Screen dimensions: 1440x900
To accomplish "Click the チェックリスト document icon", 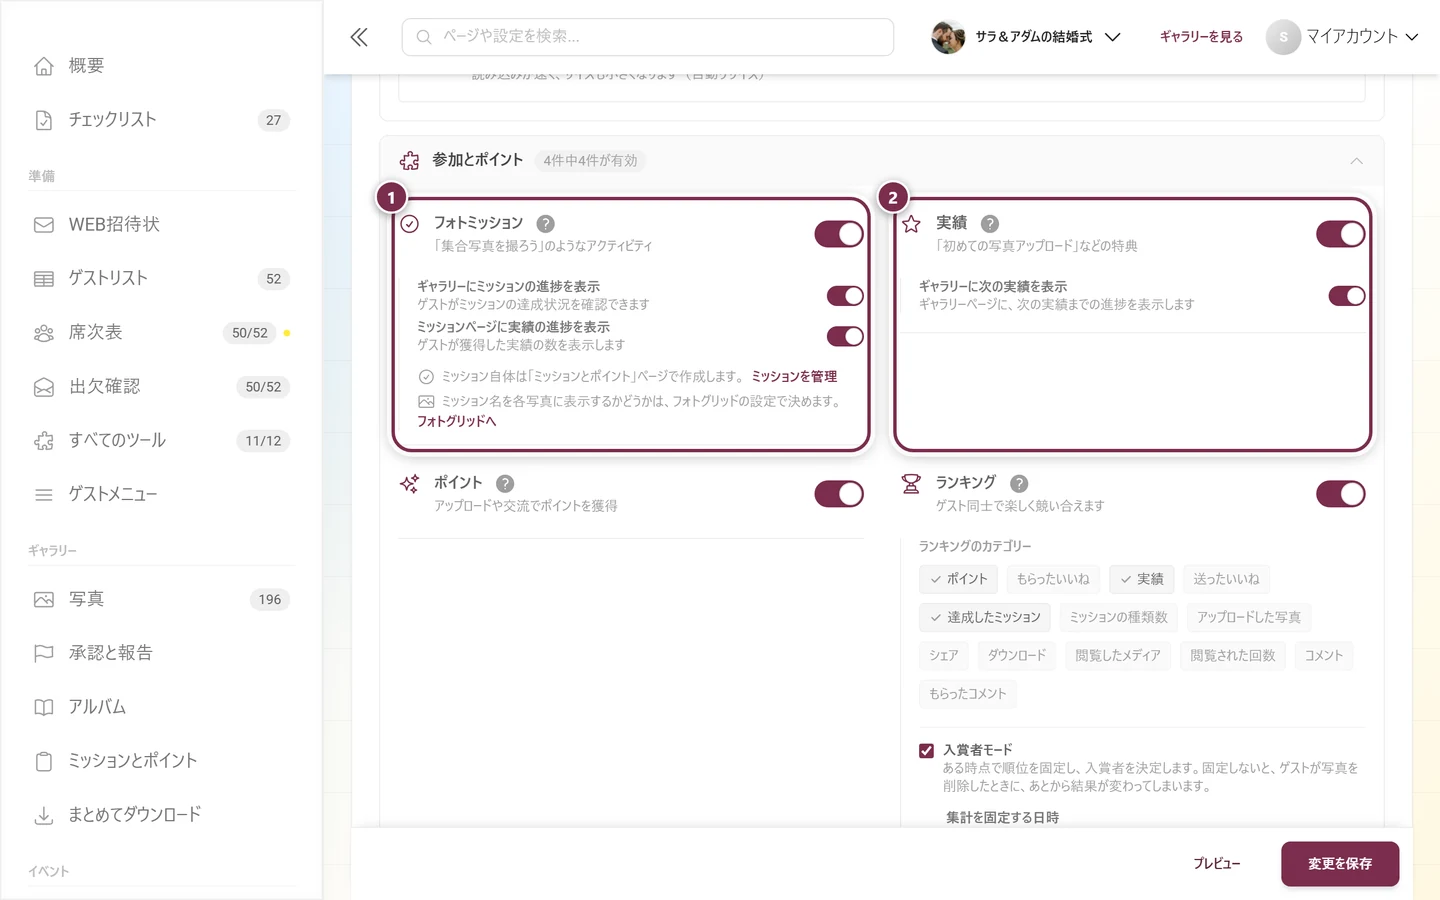I will click(x=44, y=120).
